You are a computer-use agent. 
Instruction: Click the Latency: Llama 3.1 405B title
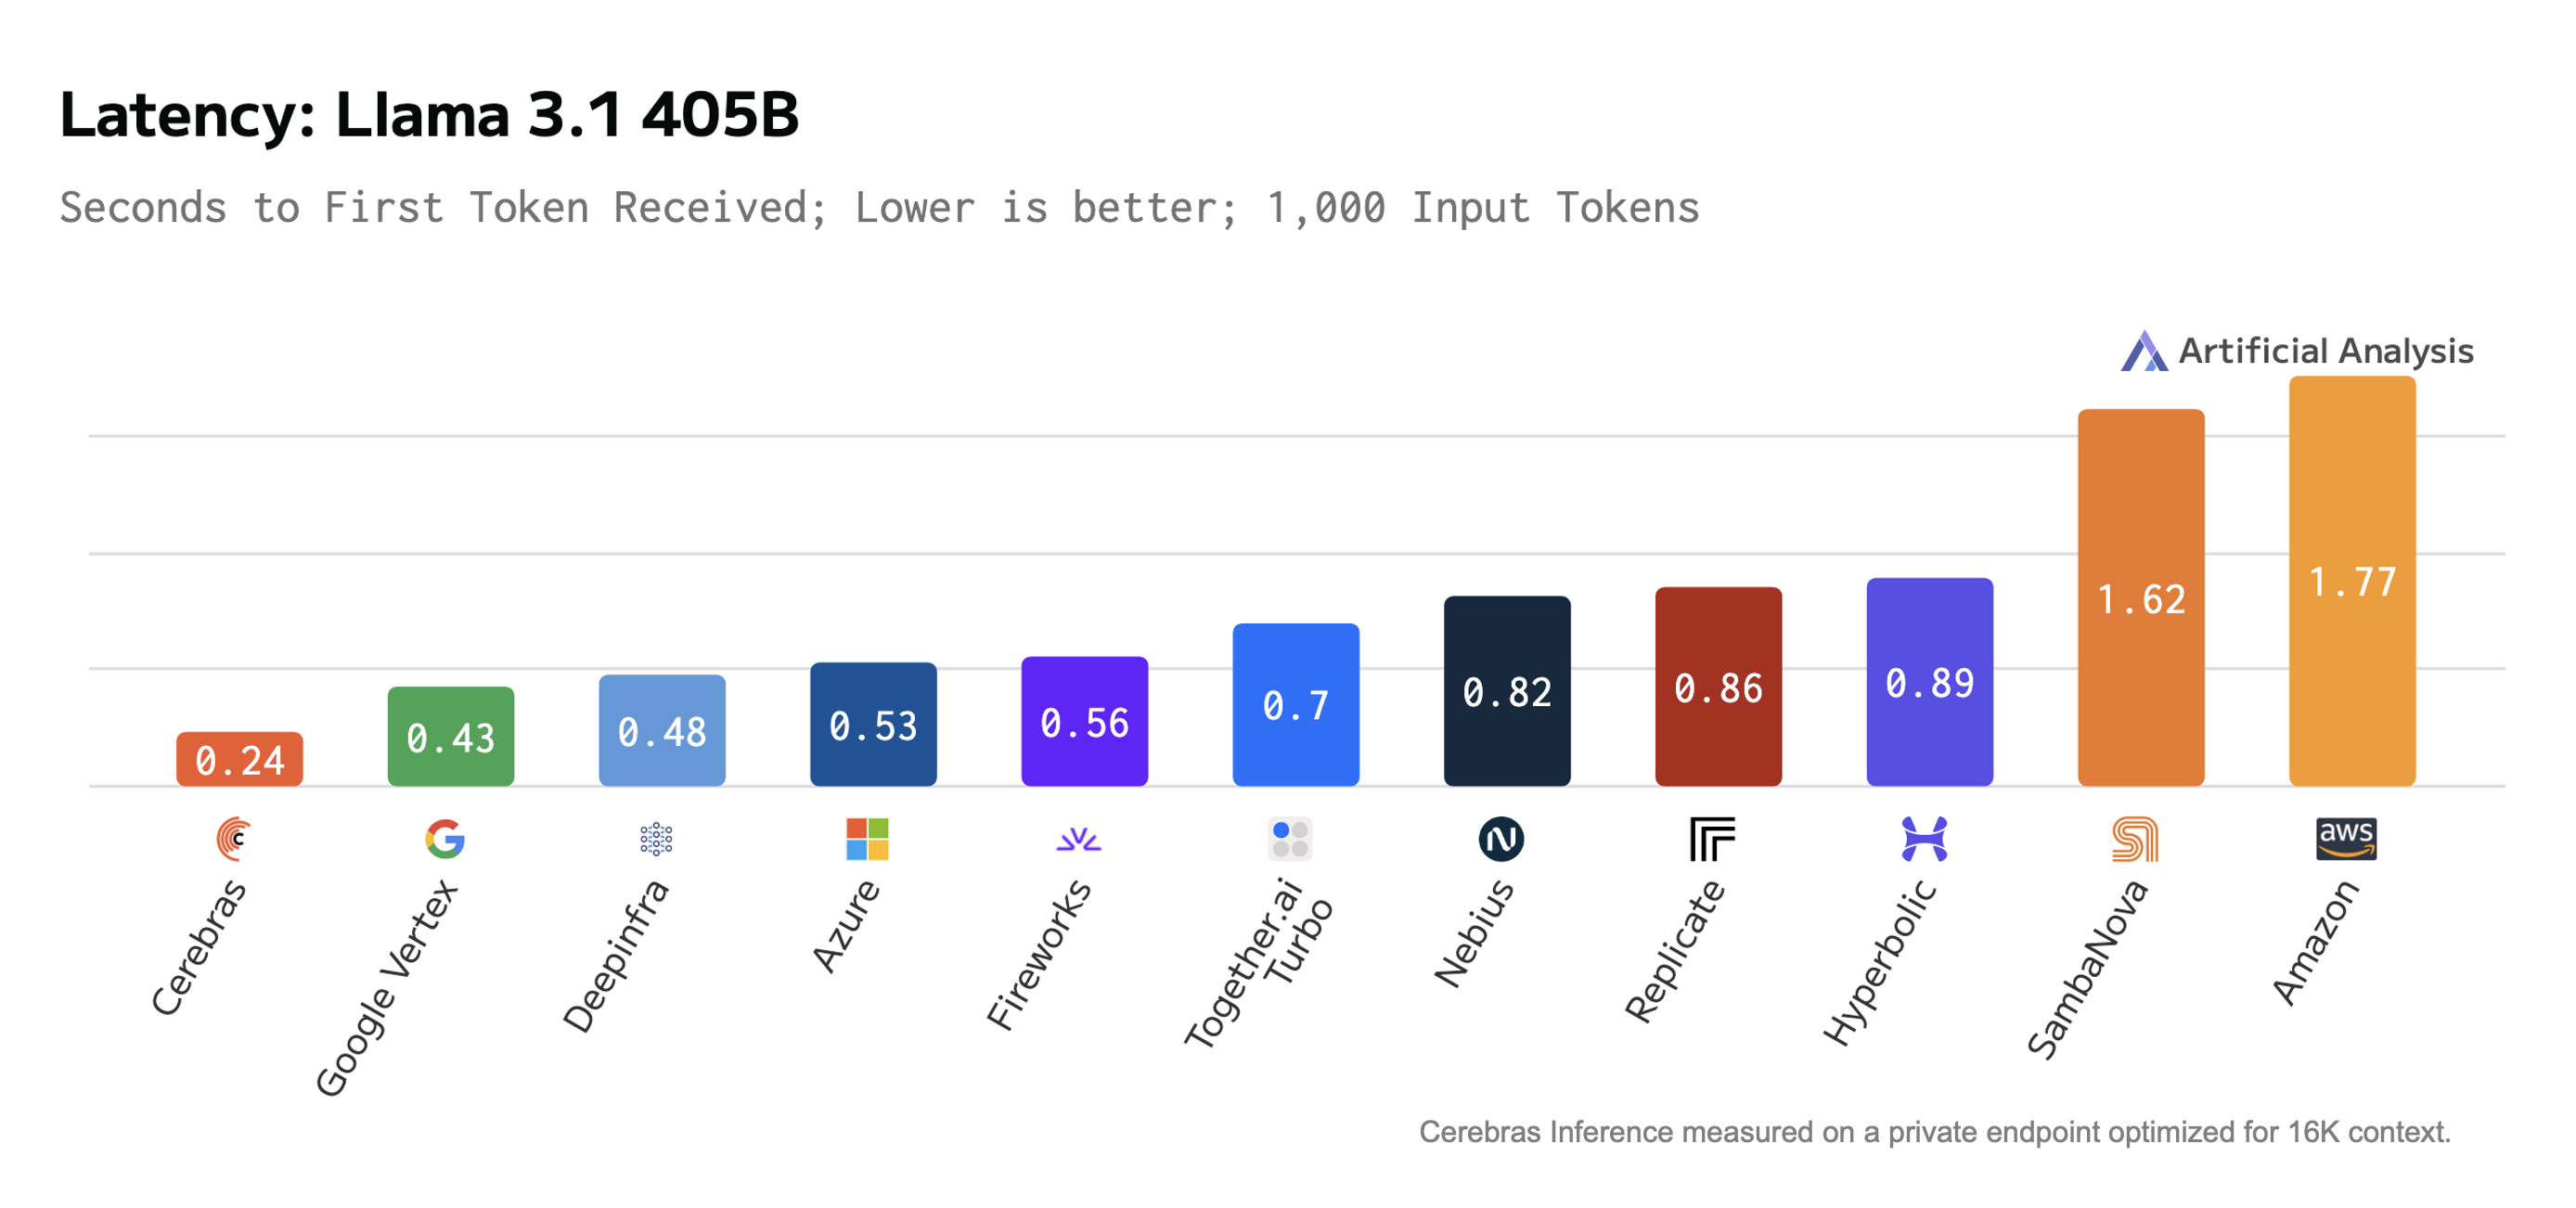coord(430,114)
